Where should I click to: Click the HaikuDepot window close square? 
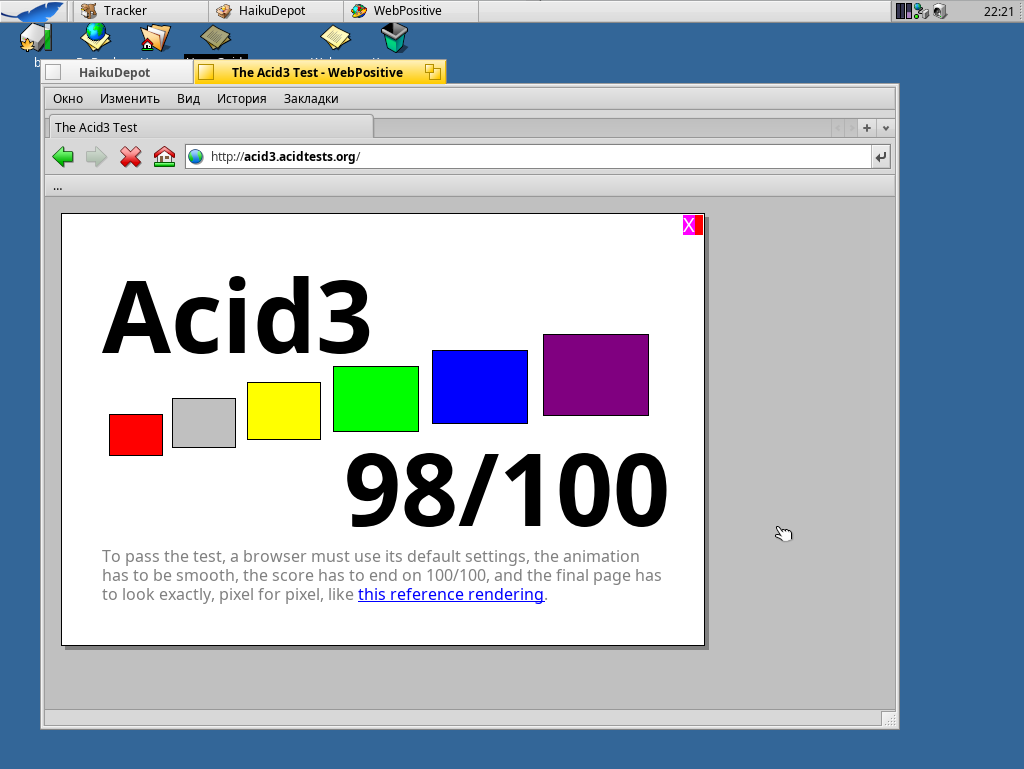pos(54,72)
